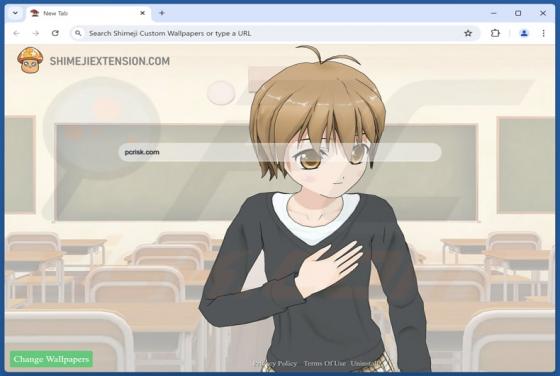
Task: Go back with the back arrow
Action: point(16,33)
